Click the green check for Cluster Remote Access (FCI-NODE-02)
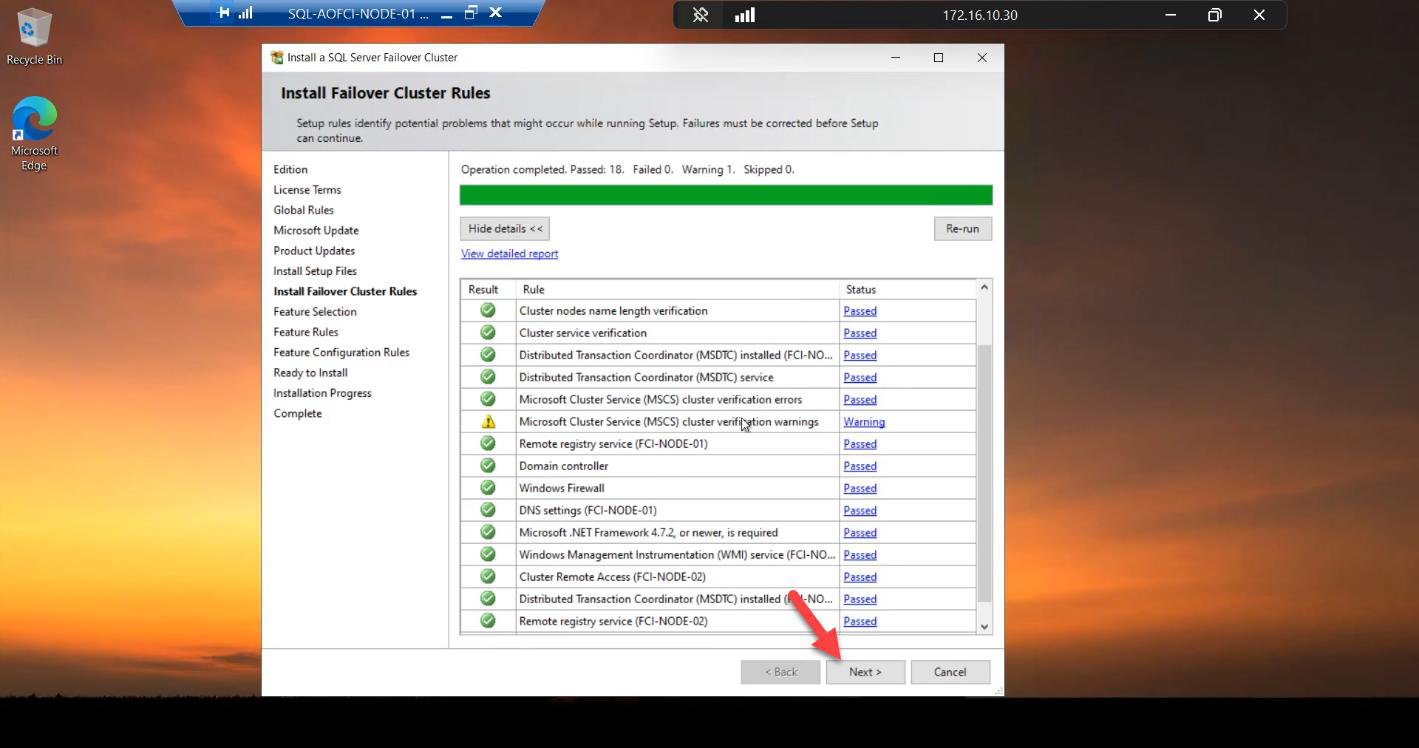The image size is (1419, 748). tap(488, 576)
